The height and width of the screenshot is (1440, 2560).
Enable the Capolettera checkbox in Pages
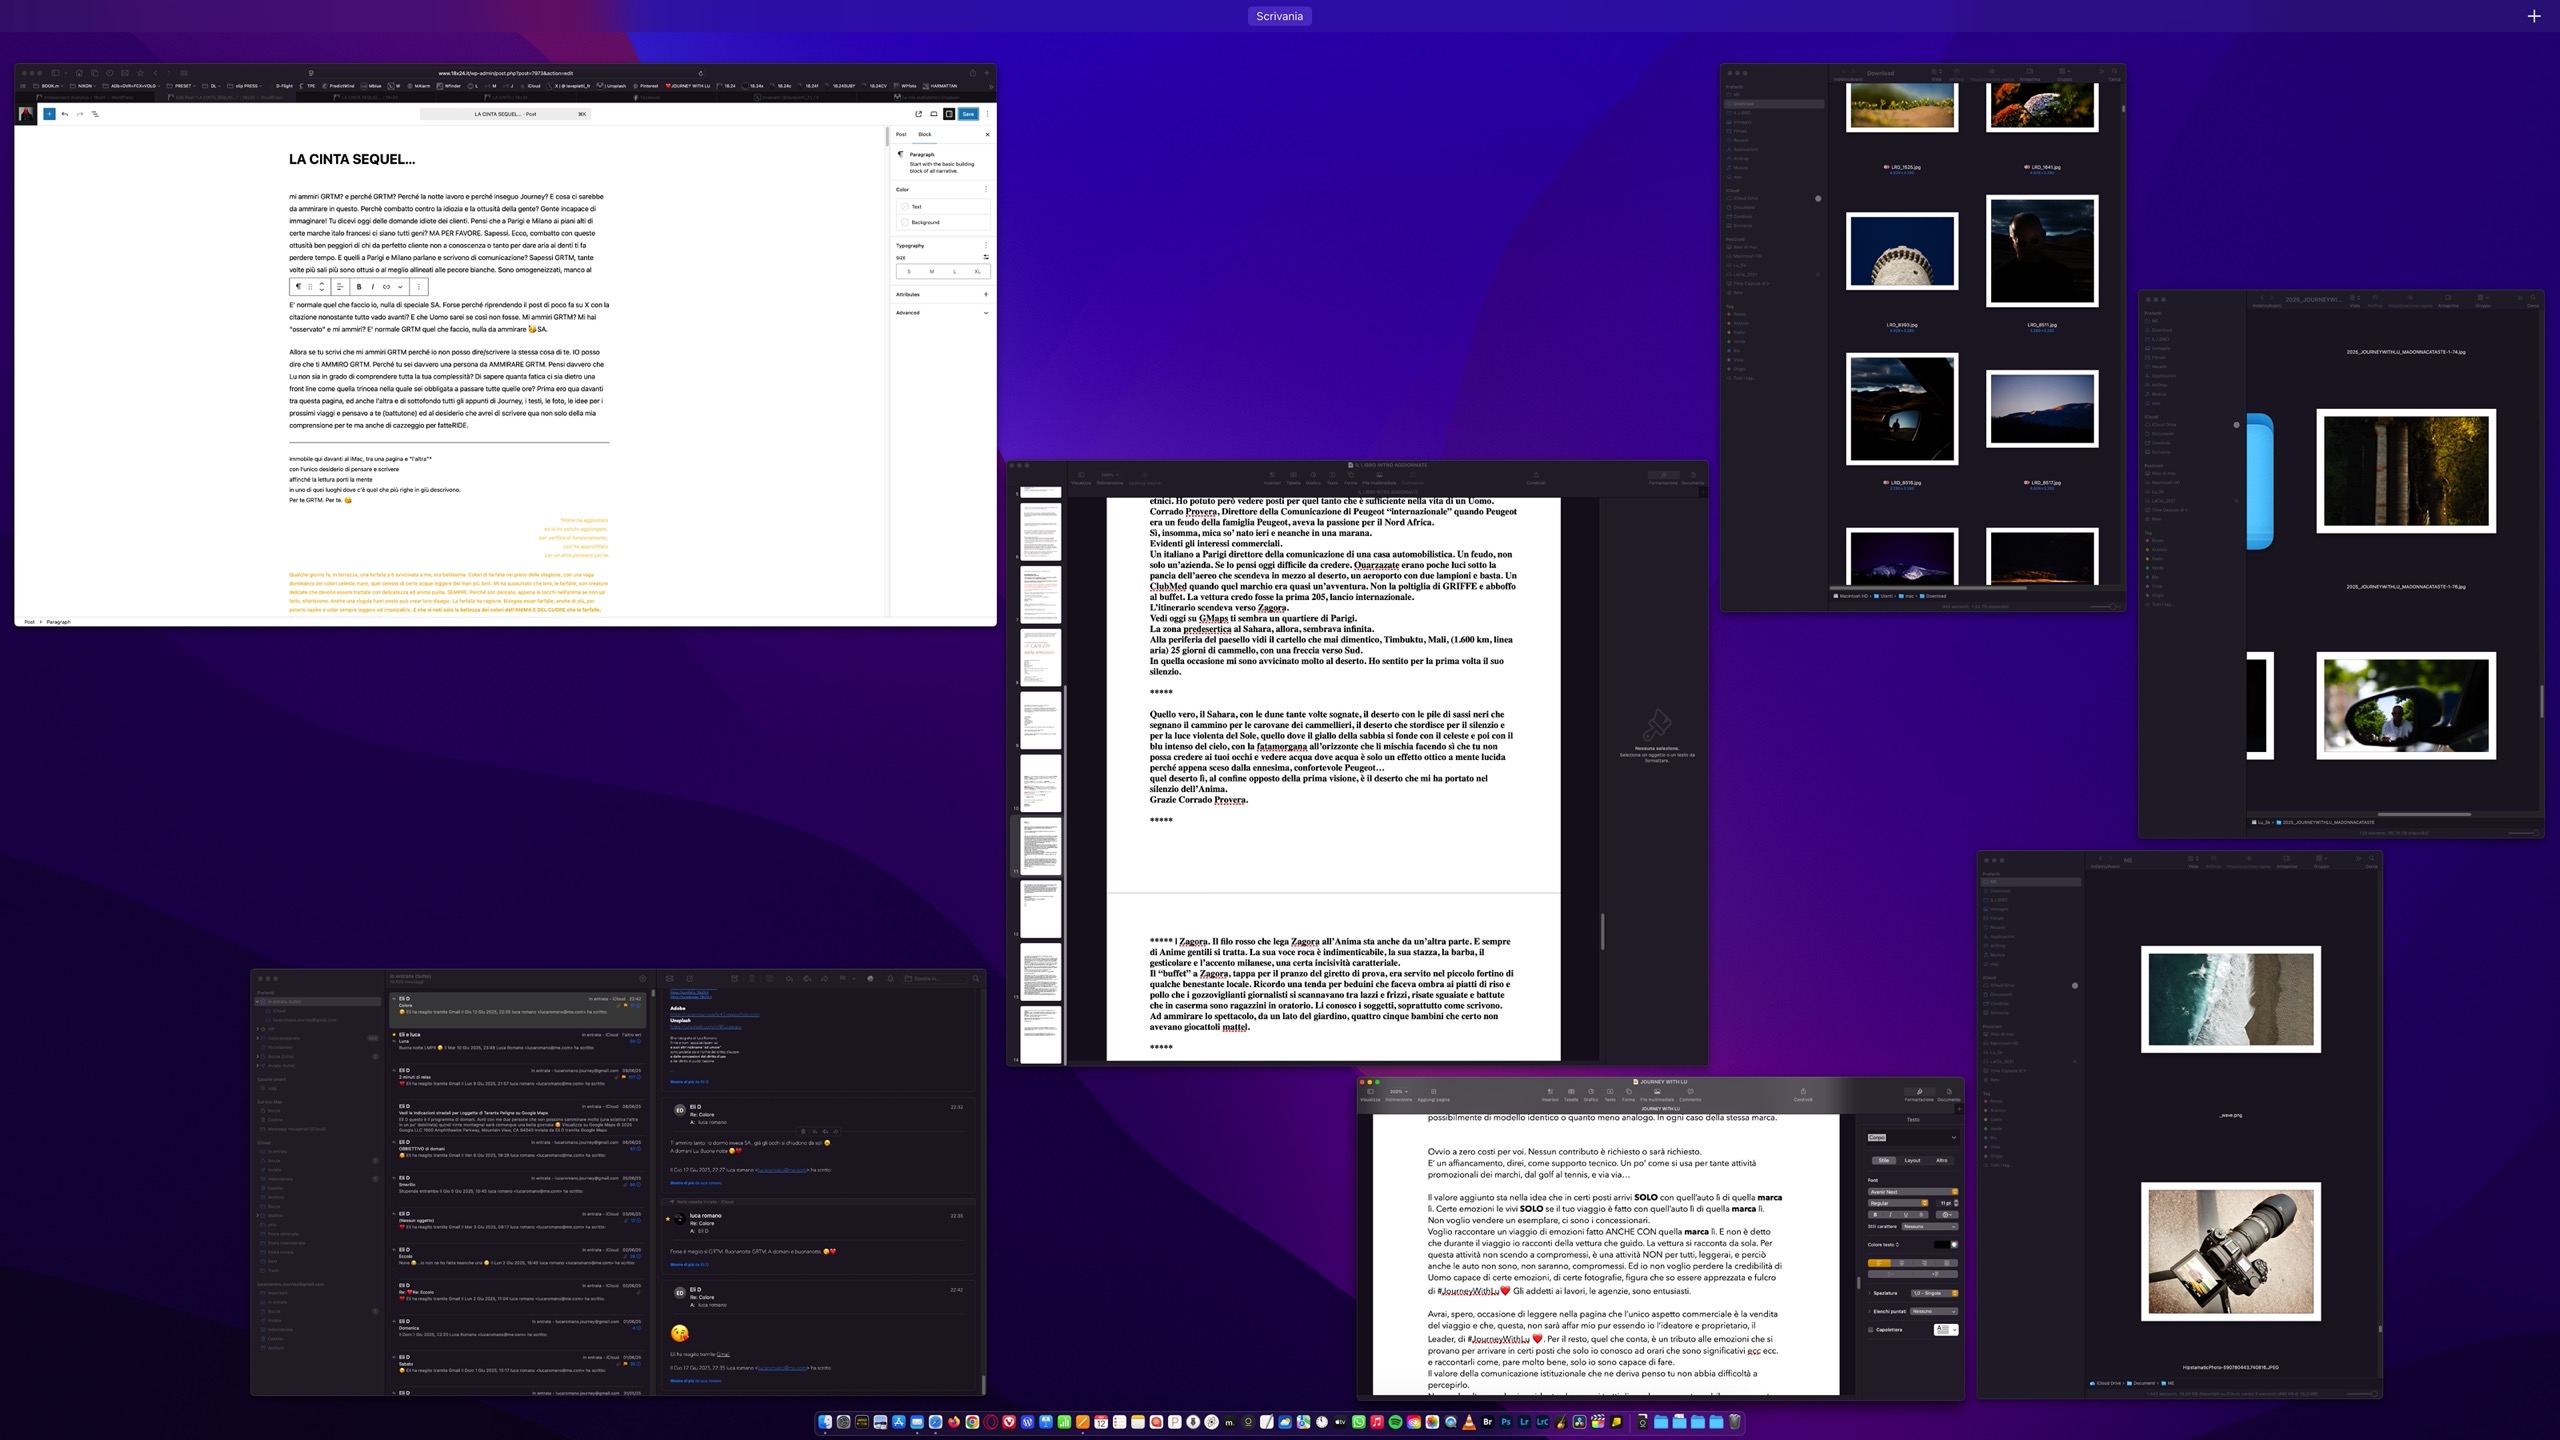[1870, 1330]
